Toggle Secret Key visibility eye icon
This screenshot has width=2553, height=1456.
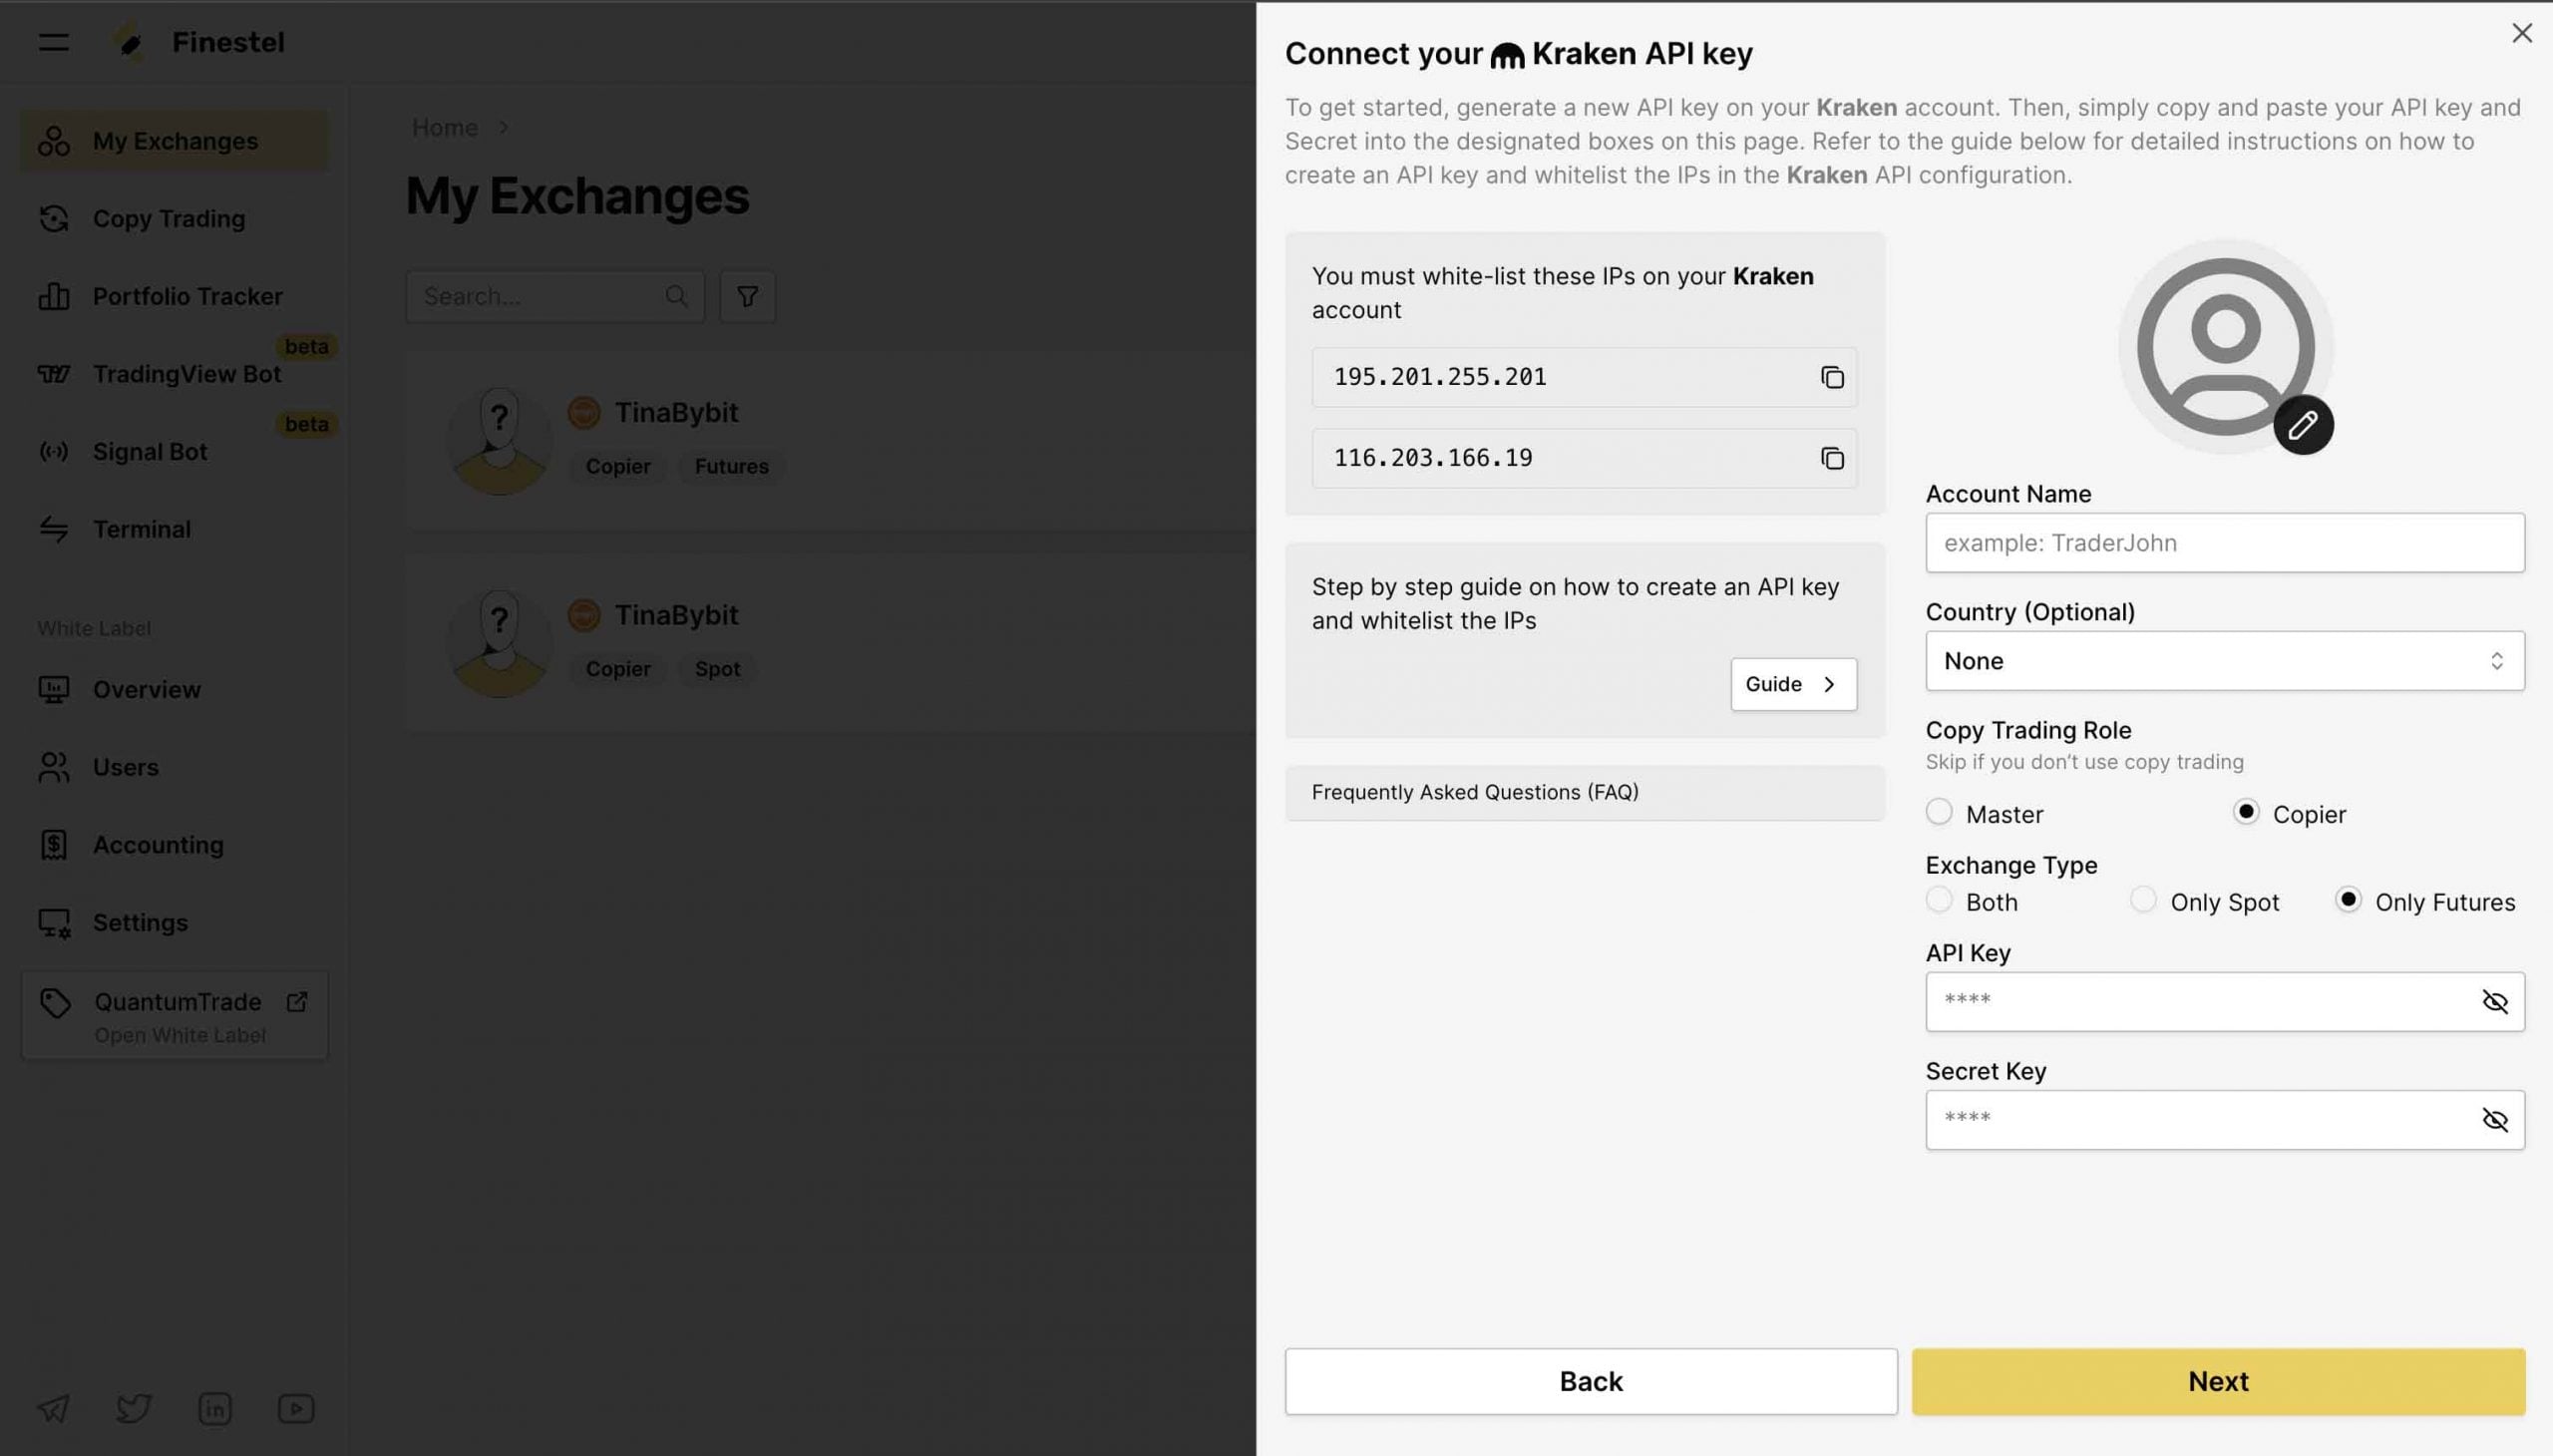(2494, 1120)
